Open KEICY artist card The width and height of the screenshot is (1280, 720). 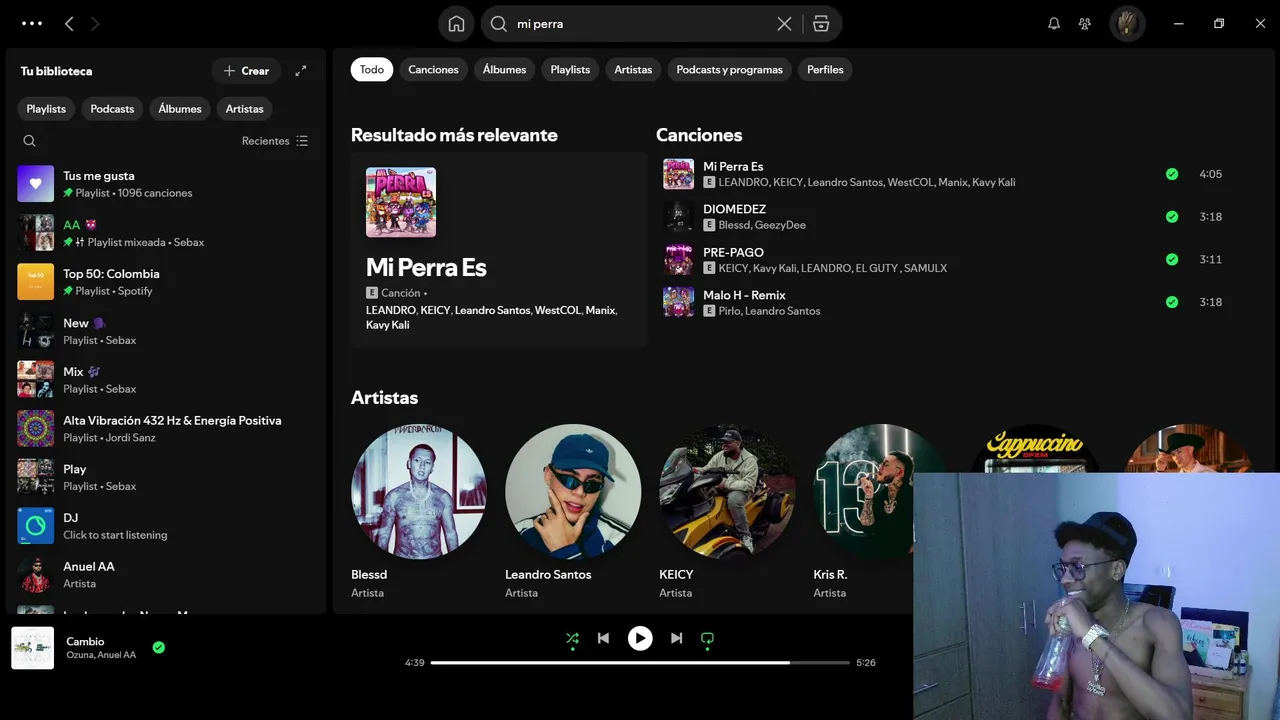tap(727, 512)
